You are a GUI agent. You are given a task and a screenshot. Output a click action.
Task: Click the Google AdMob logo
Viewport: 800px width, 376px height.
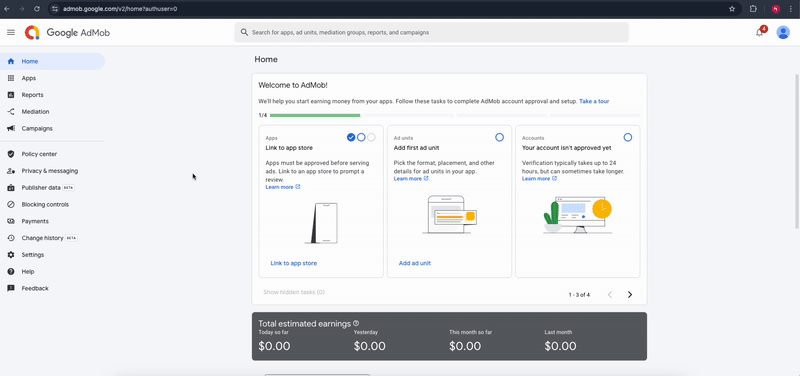(67, 33)
